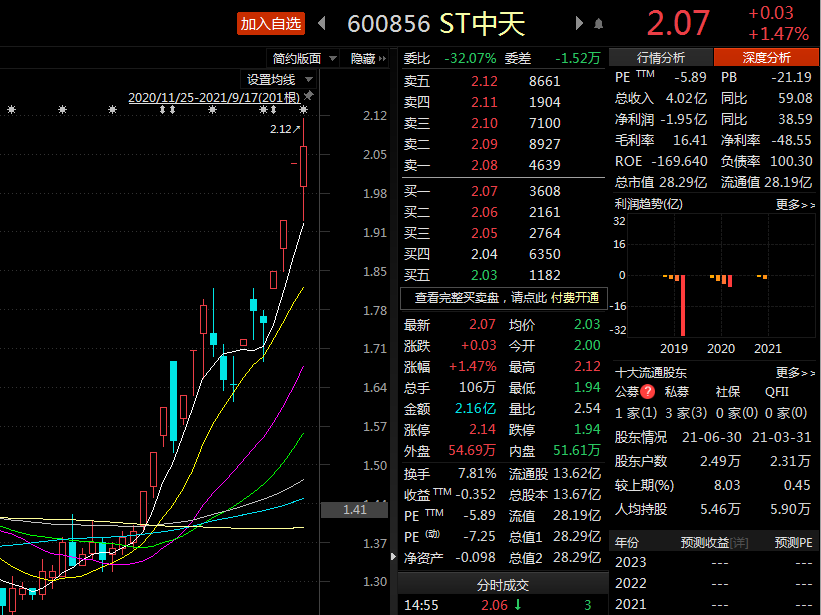The width and height of the screenshot is (821, 615).
Task: Click 委比 value -32.07%
Action: 470,58
